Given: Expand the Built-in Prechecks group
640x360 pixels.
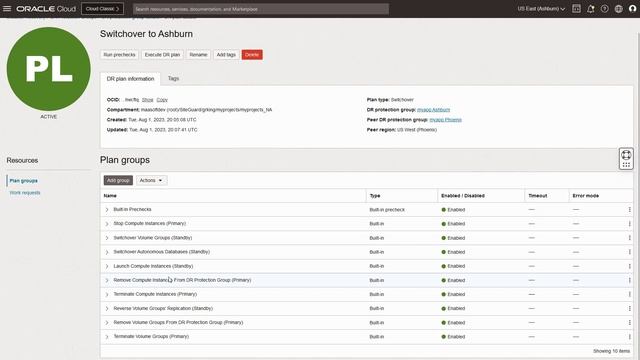Looking at the screenshot, I should click(107, 210).
